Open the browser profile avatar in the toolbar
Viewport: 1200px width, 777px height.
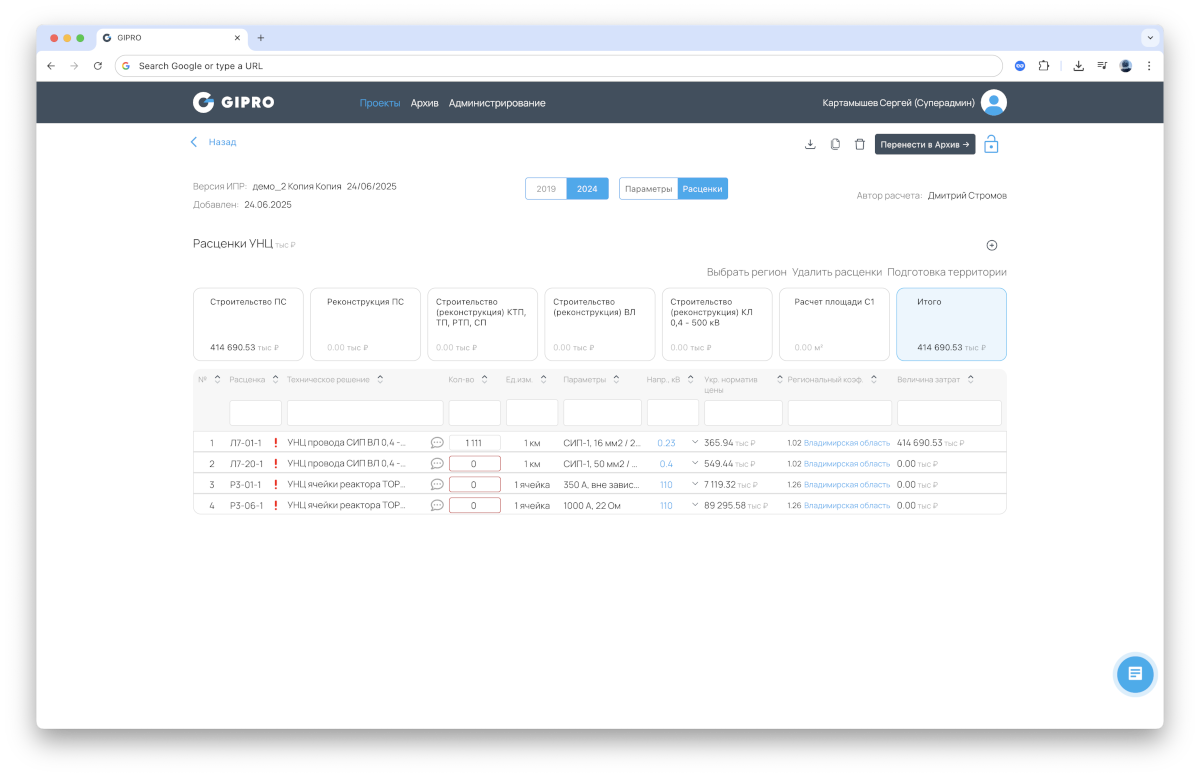1125,66
